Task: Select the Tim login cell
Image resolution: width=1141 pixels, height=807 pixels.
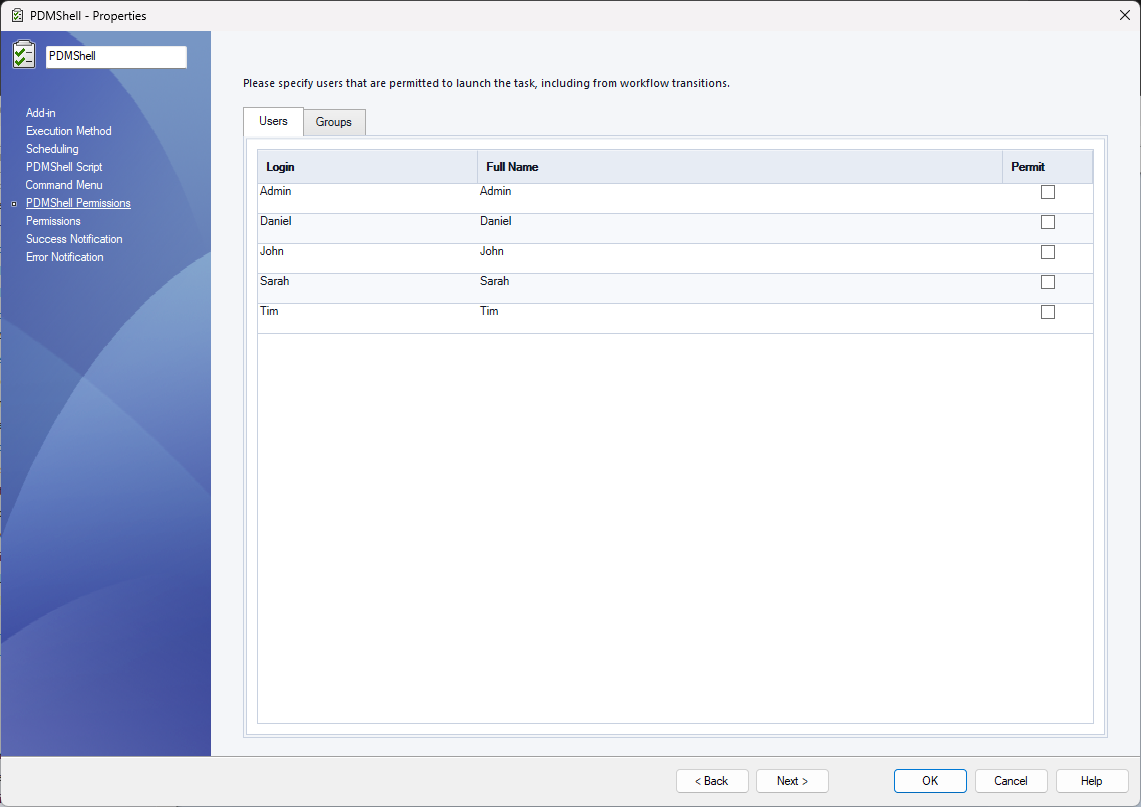Action: pos(367,318)
